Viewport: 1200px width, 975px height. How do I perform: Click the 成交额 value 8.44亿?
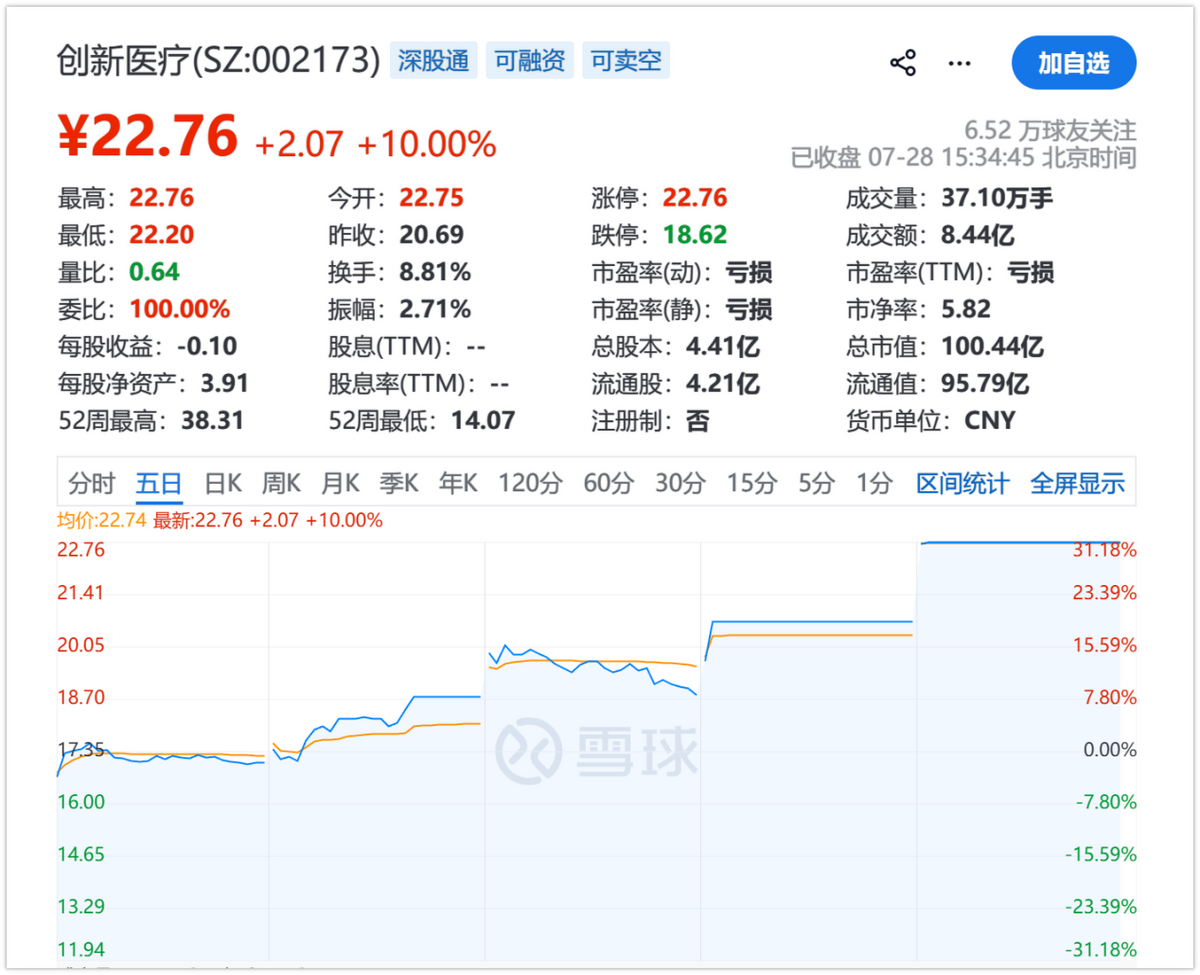click(x=979, y=235)
